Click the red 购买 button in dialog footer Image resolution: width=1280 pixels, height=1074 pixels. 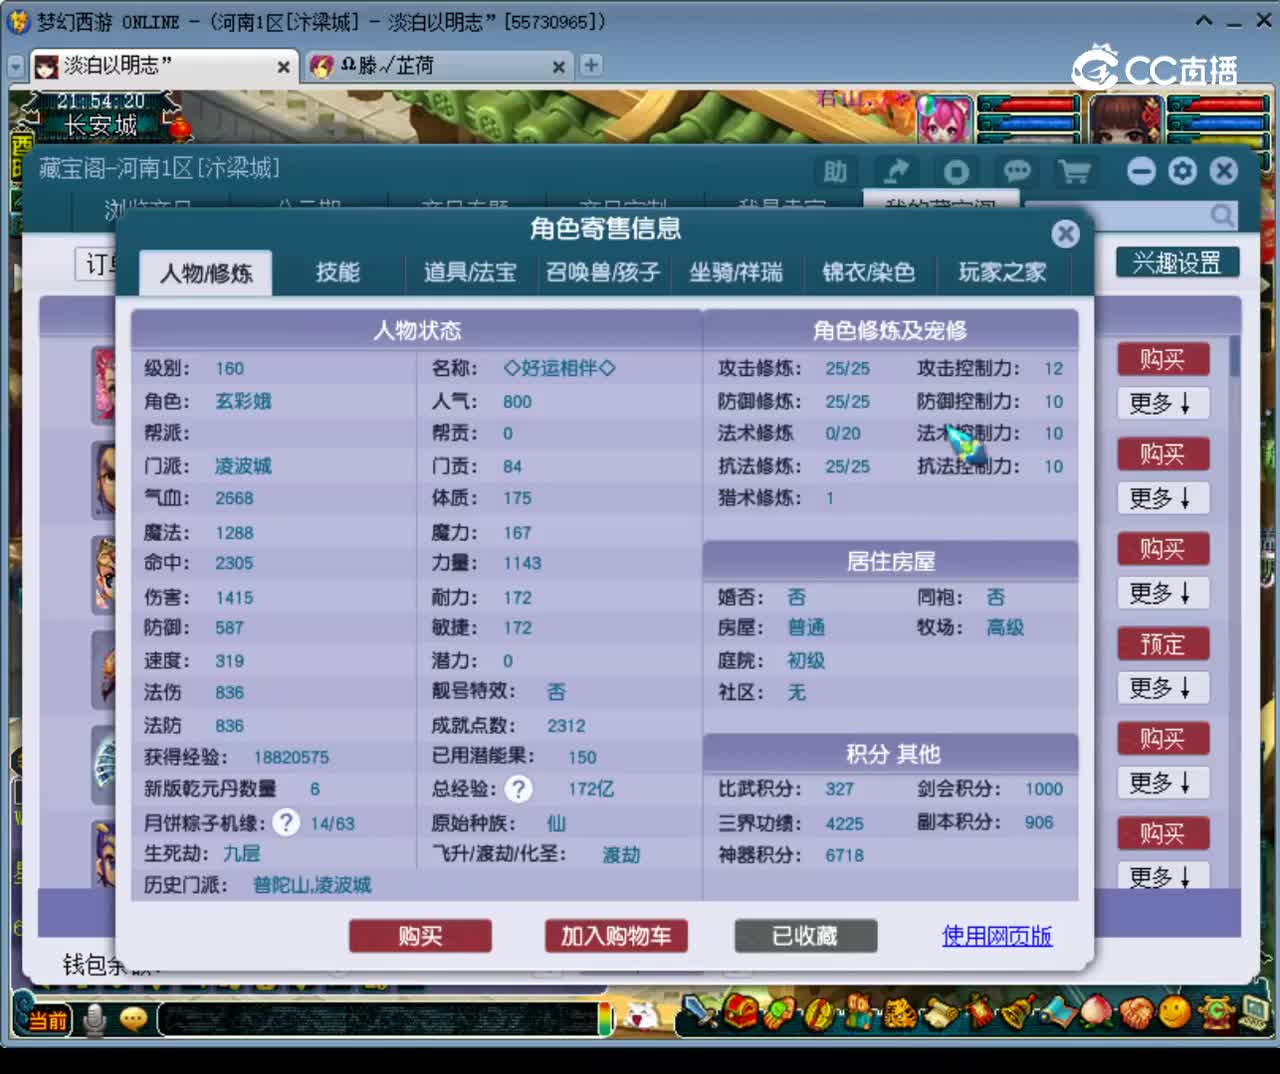(x=420, y=936)
